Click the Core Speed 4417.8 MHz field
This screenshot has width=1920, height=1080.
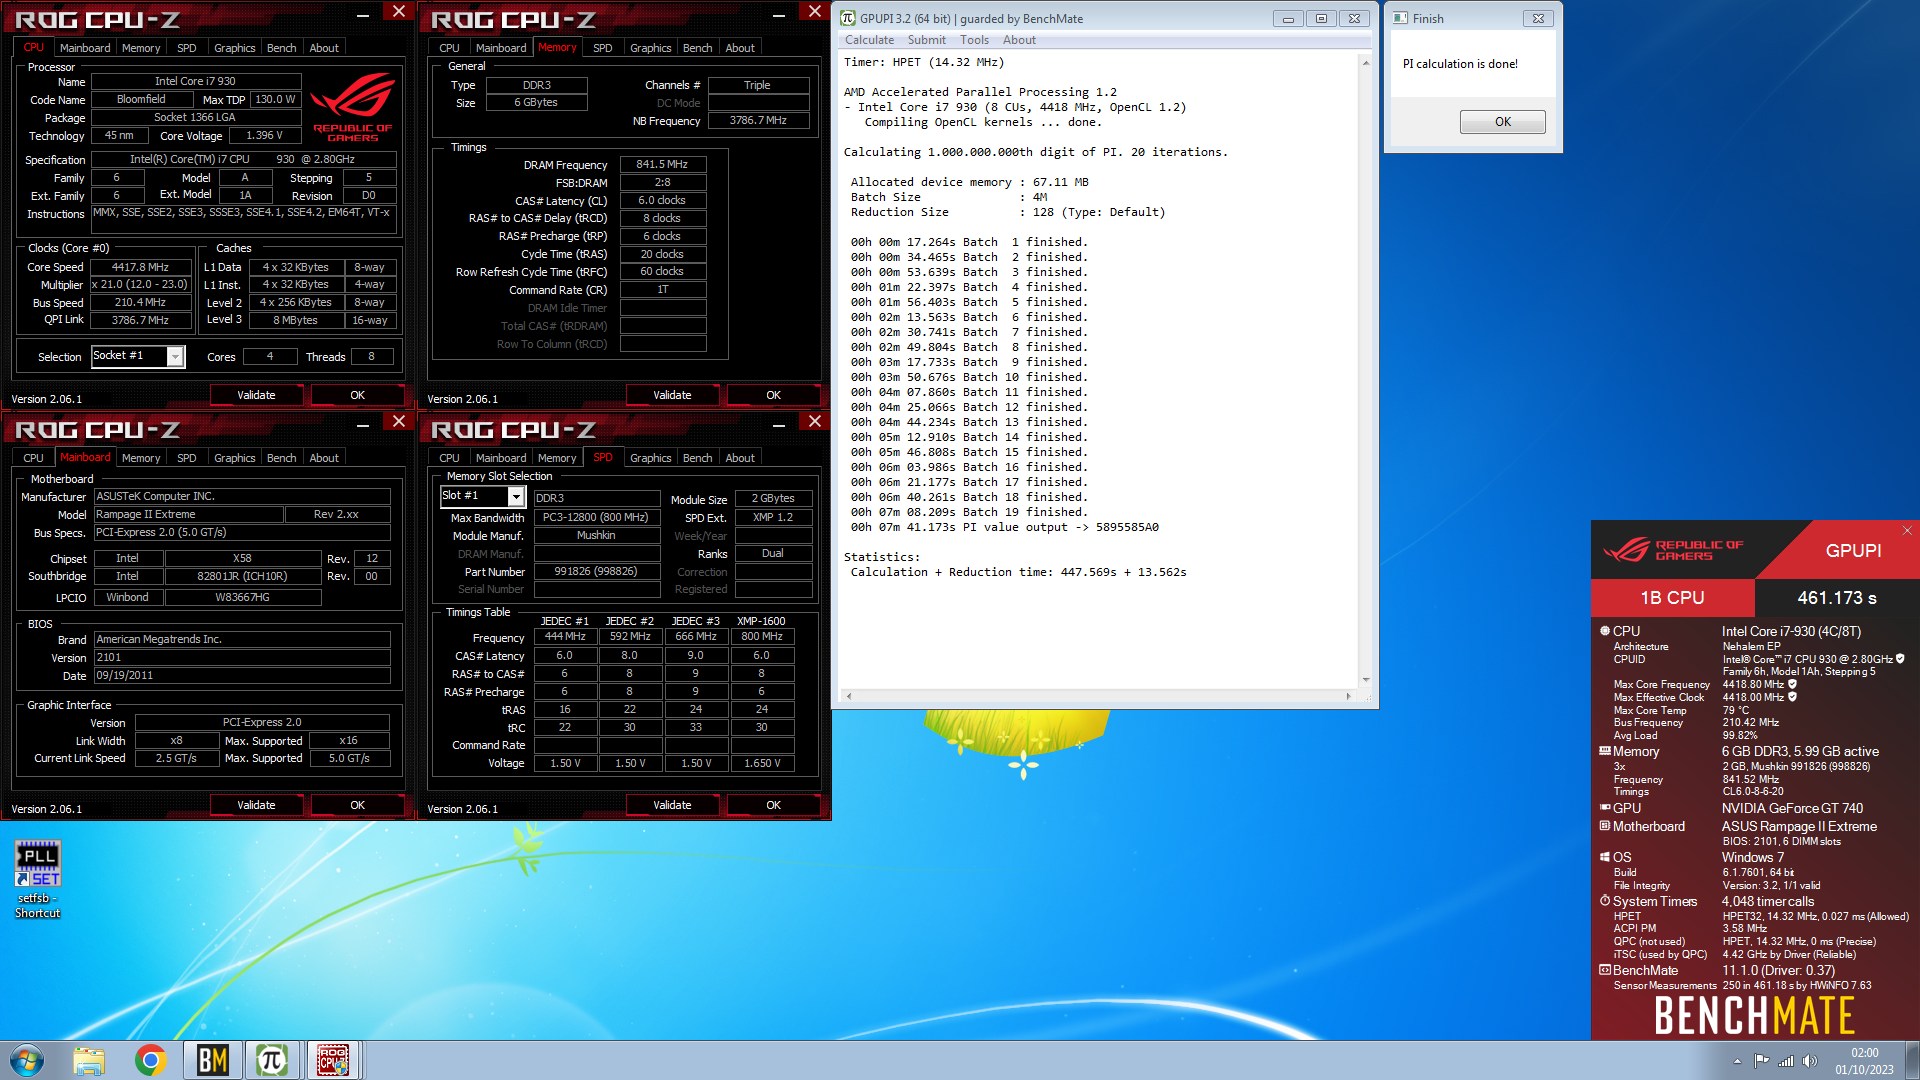click(140, 267)
